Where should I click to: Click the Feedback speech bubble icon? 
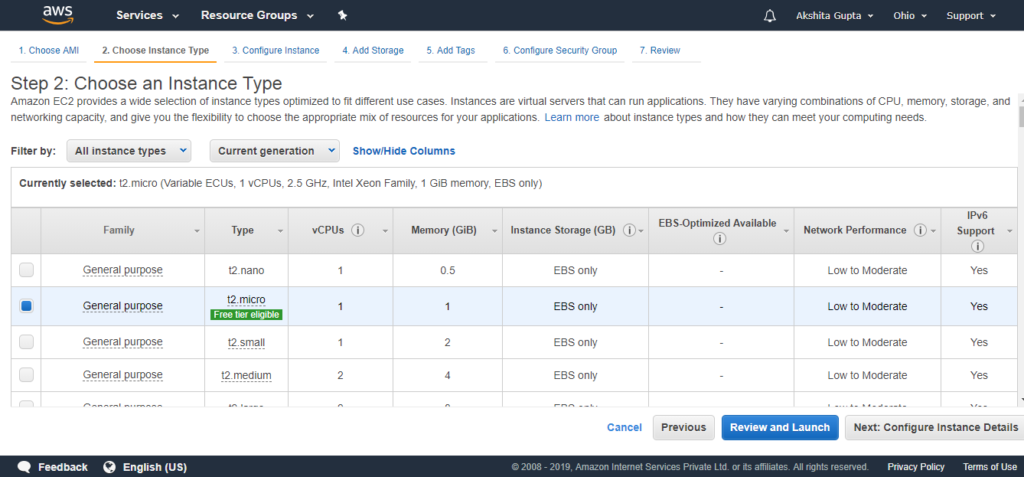[24, 467]
